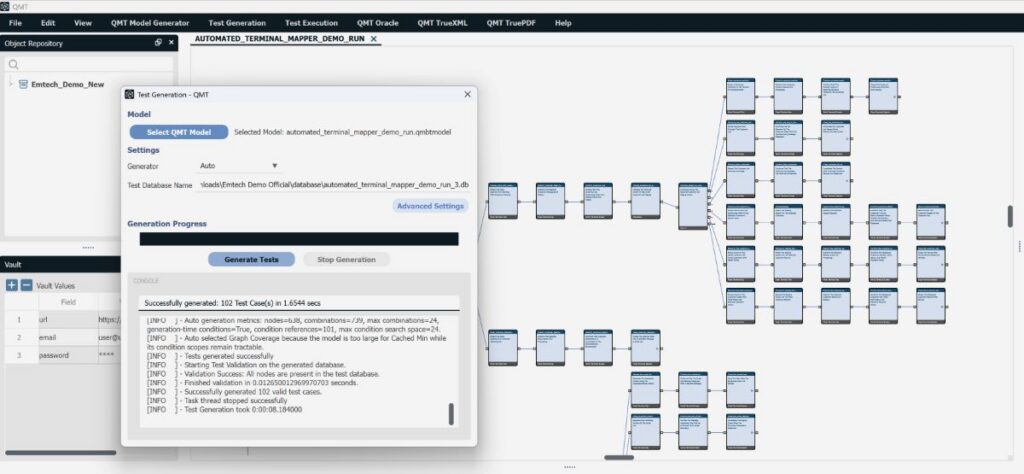Click the model canvas horizontal scrollbar

click(618, 457)
